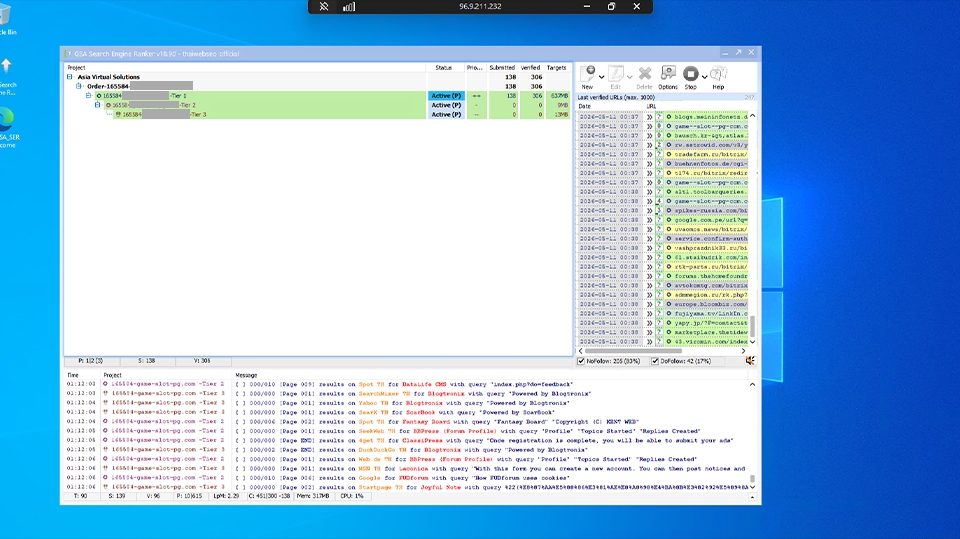Image resolution: width=960 pixels, height=539 pixels.
Task: Click the Stop toolbar icon
Action: [691, 74]
